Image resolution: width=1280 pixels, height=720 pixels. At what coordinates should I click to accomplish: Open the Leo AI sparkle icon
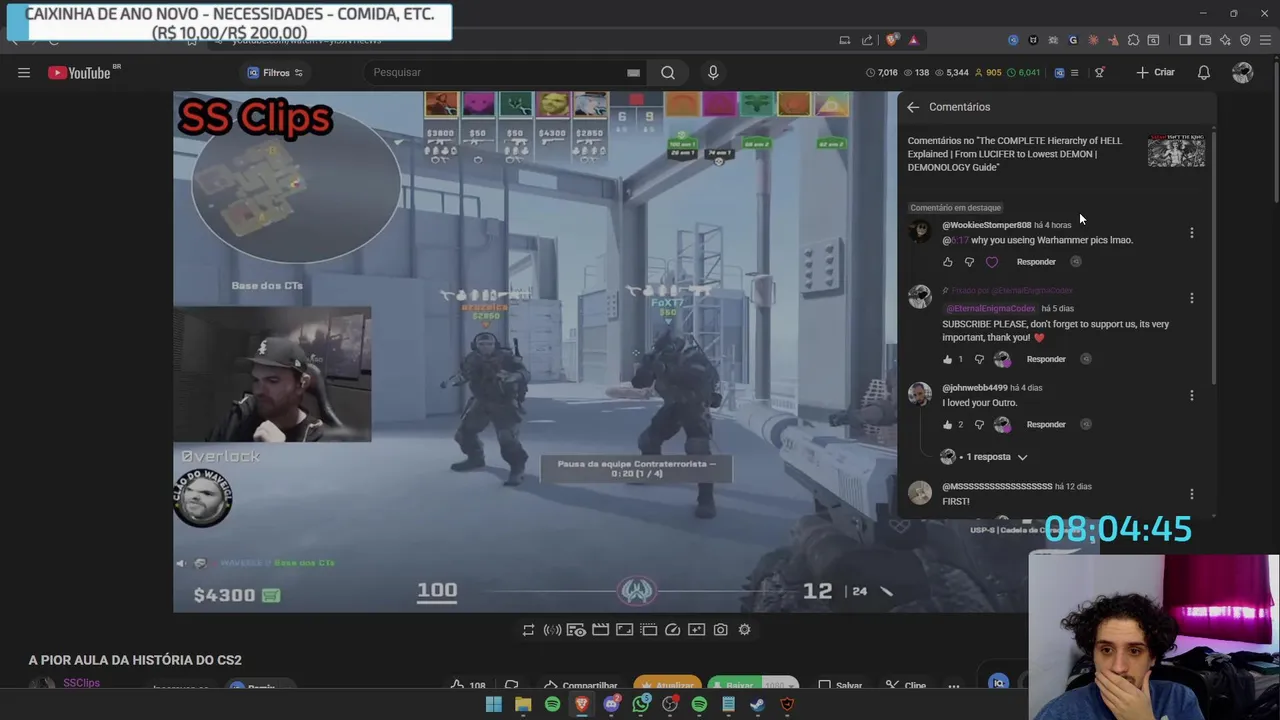click(1225, 40)
